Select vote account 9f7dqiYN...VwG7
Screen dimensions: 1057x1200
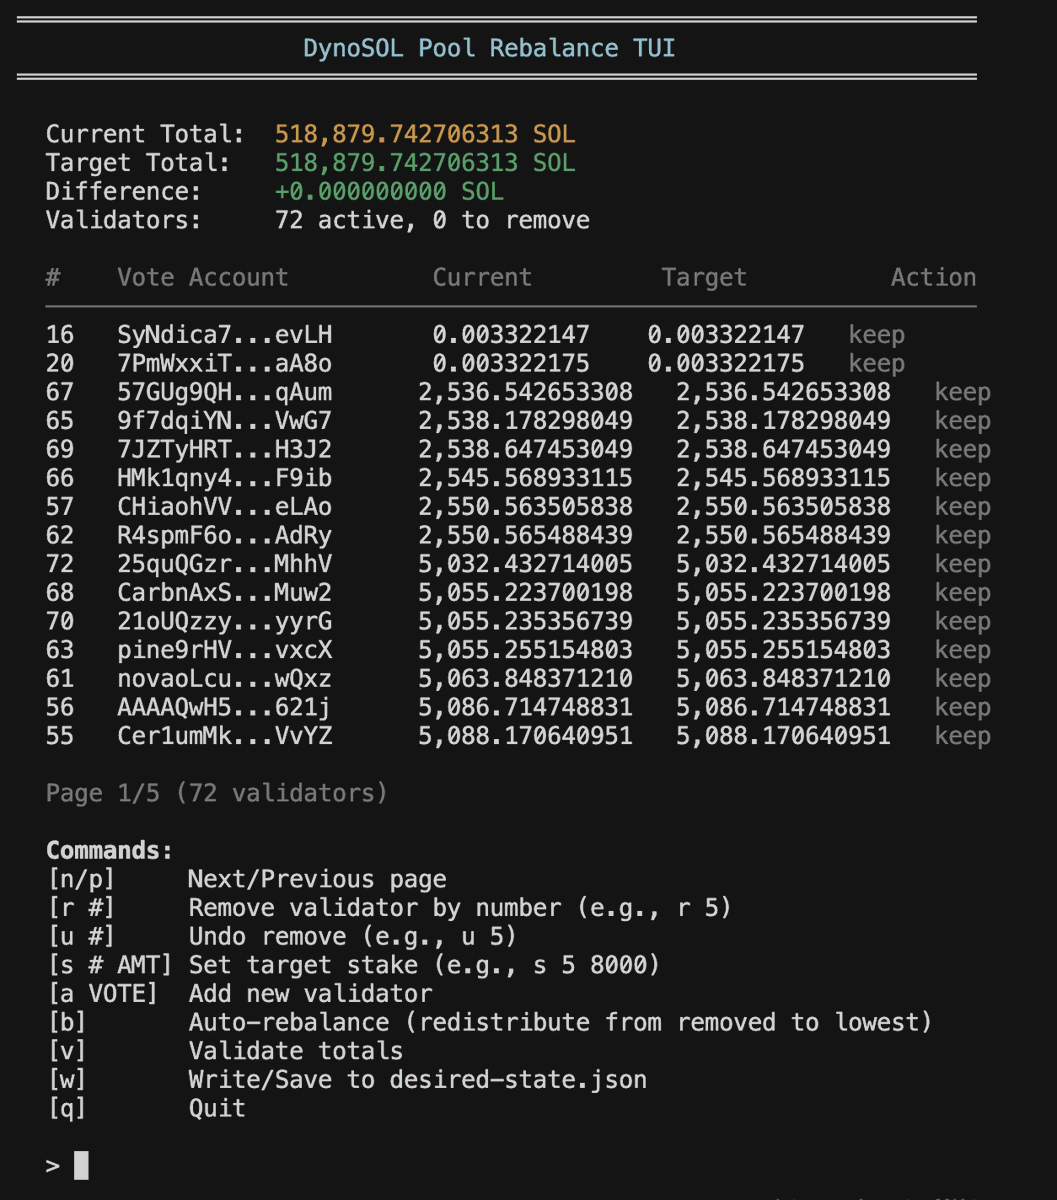click(x=224, y=421)
